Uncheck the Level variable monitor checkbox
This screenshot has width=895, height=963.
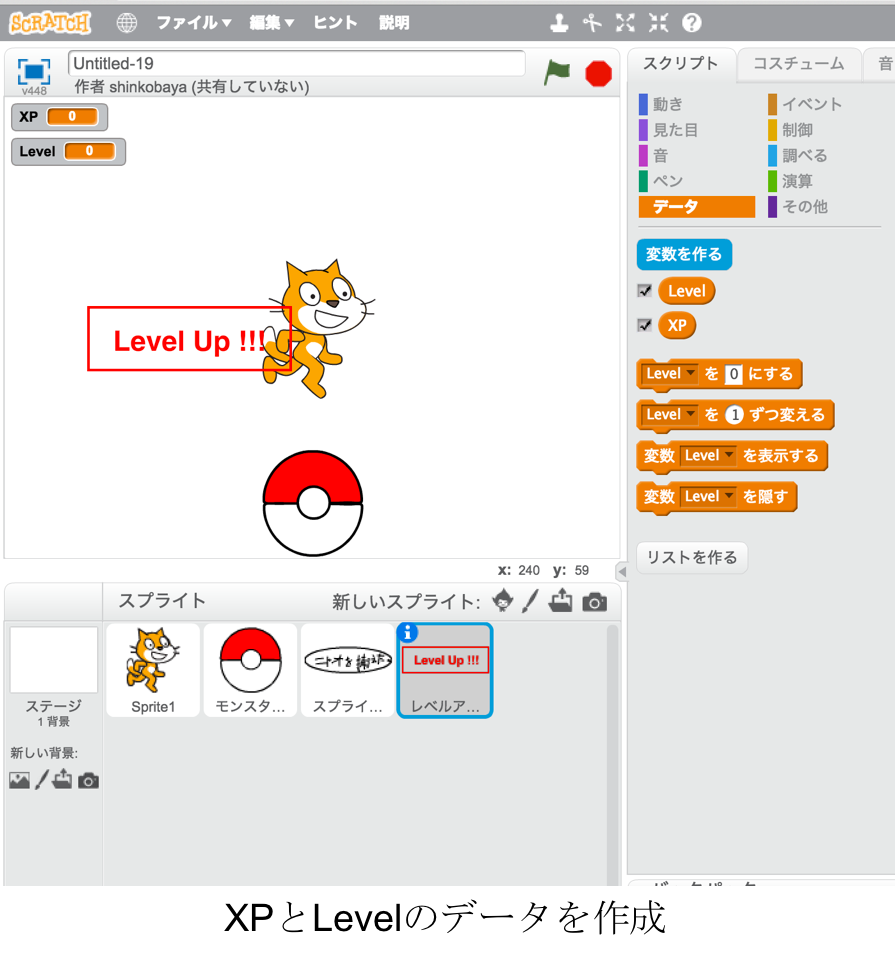(x=644, y=290)
